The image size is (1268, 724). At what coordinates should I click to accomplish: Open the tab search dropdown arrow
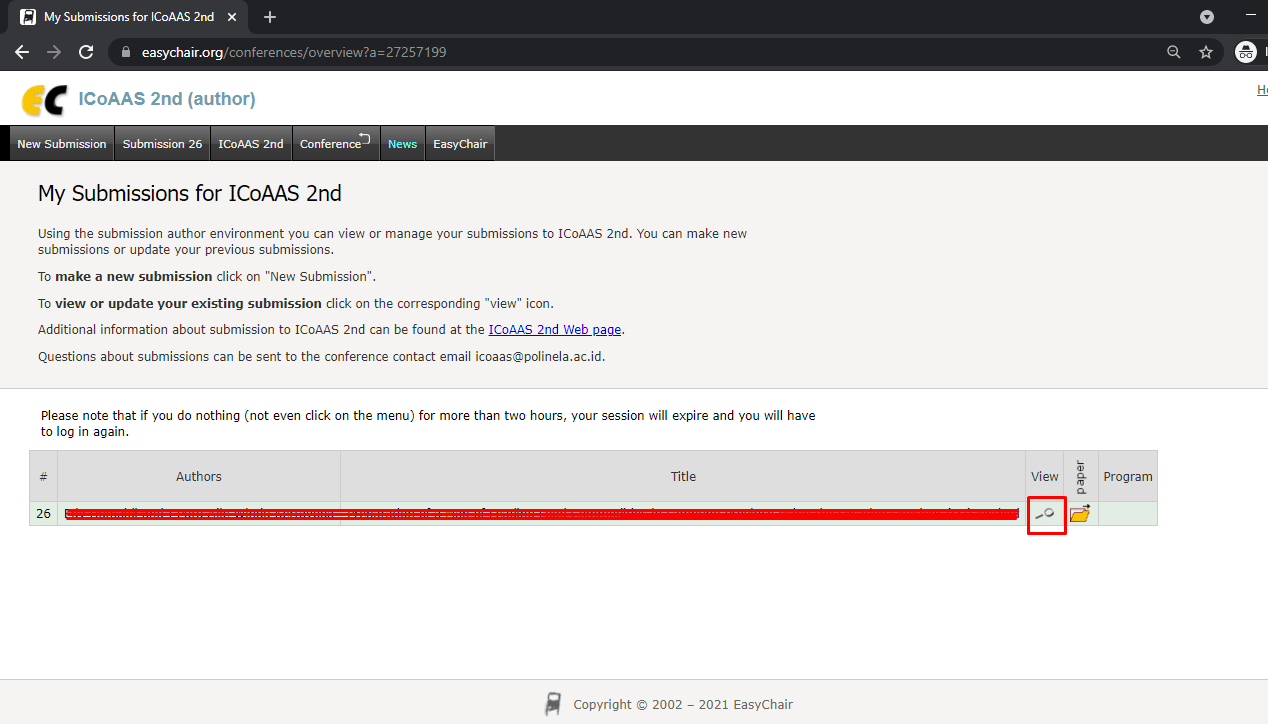(x=1207, y=17)
